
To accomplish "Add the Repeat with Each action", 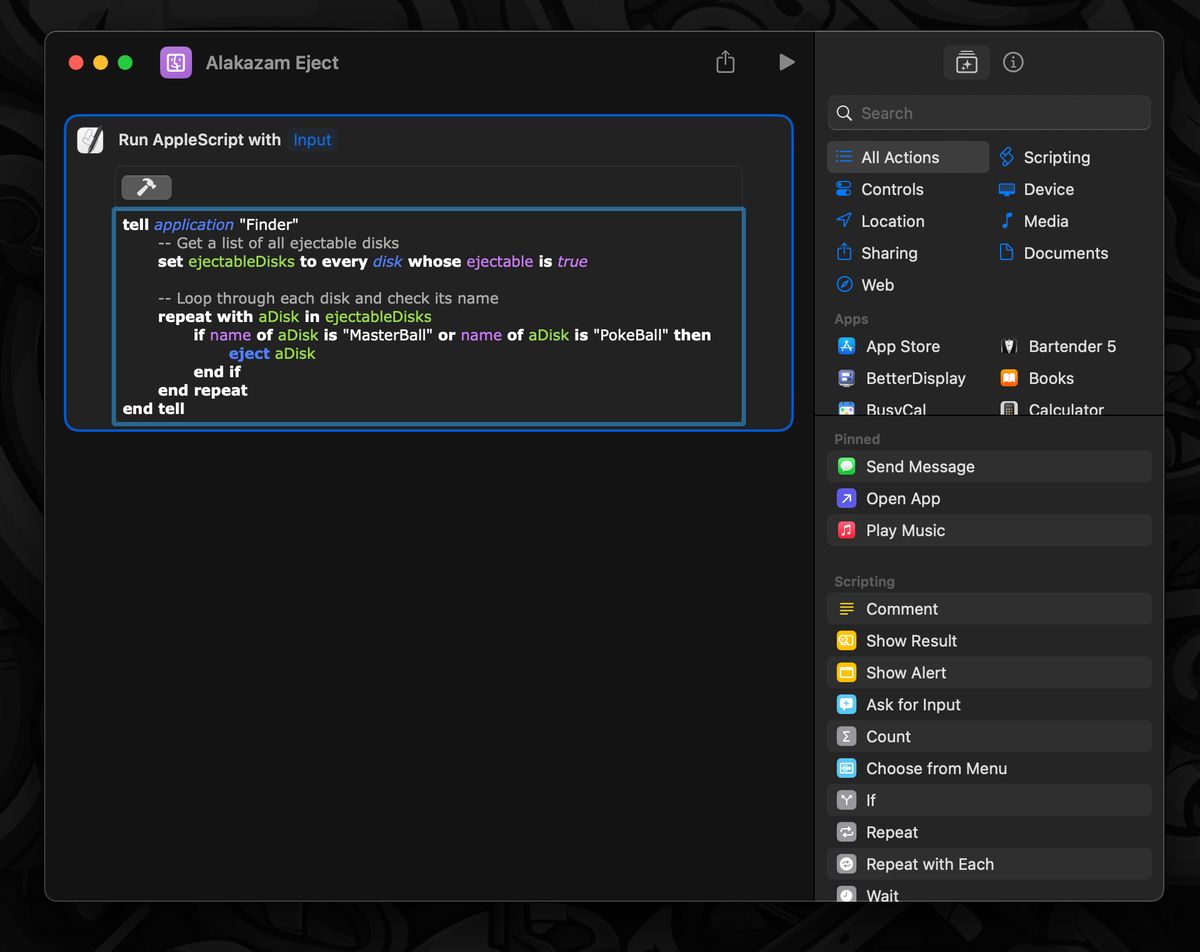I will tap(989, 864).
